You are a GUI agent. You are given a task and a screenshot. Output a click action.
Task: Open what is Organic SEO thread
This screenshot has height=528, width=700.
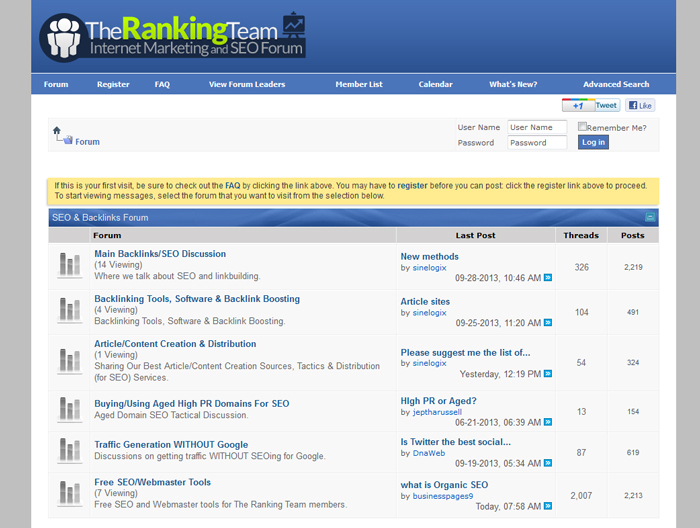click(444, 485)
